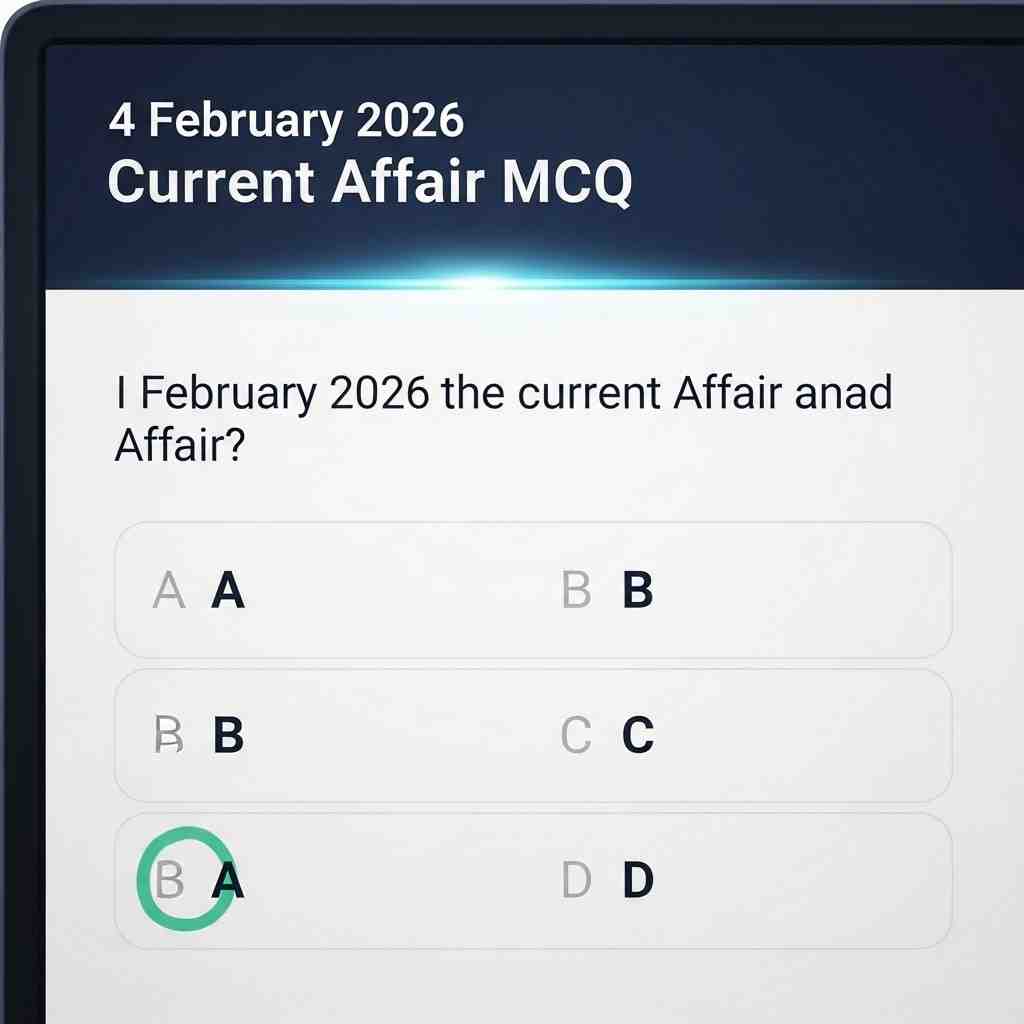Choose bold B answer in top row

(638, 592)
